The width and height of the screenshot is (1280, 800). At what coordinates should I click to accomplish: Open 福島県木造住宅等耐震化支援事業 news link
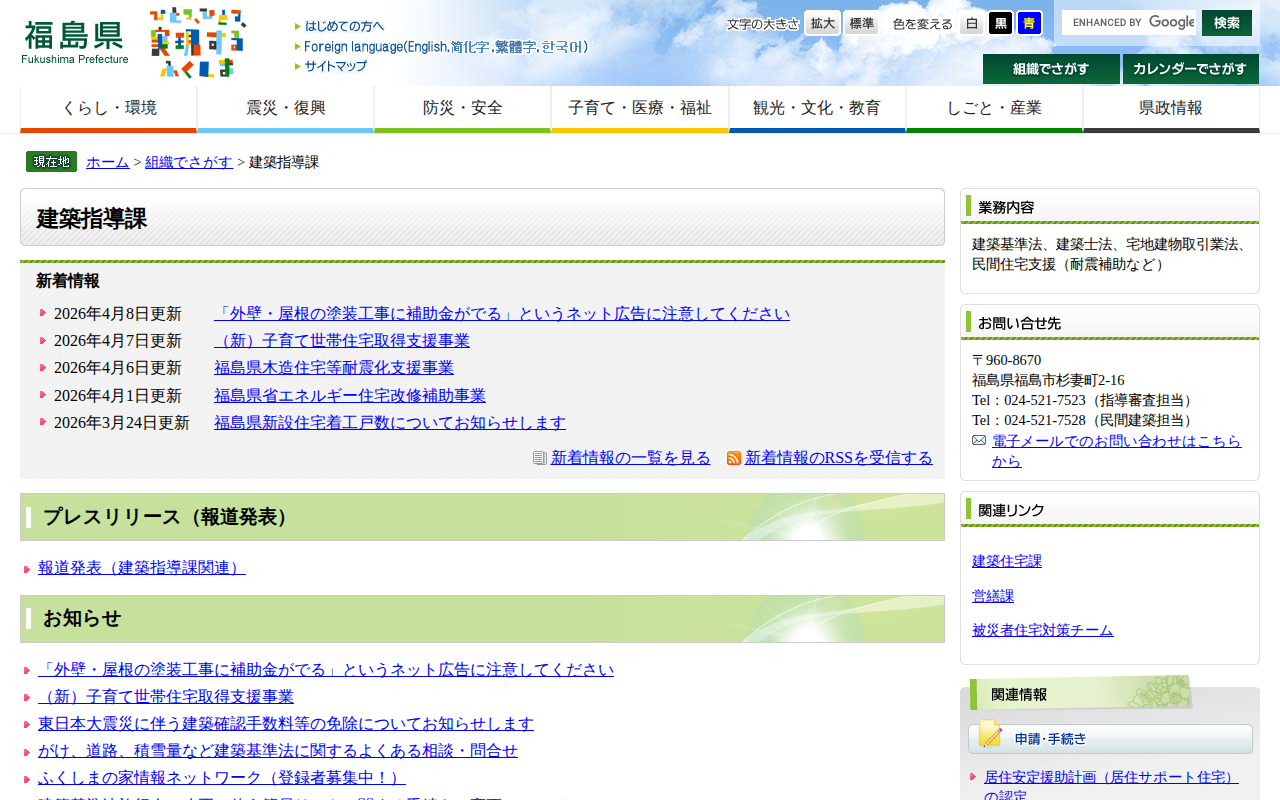(x=334, y=368)
